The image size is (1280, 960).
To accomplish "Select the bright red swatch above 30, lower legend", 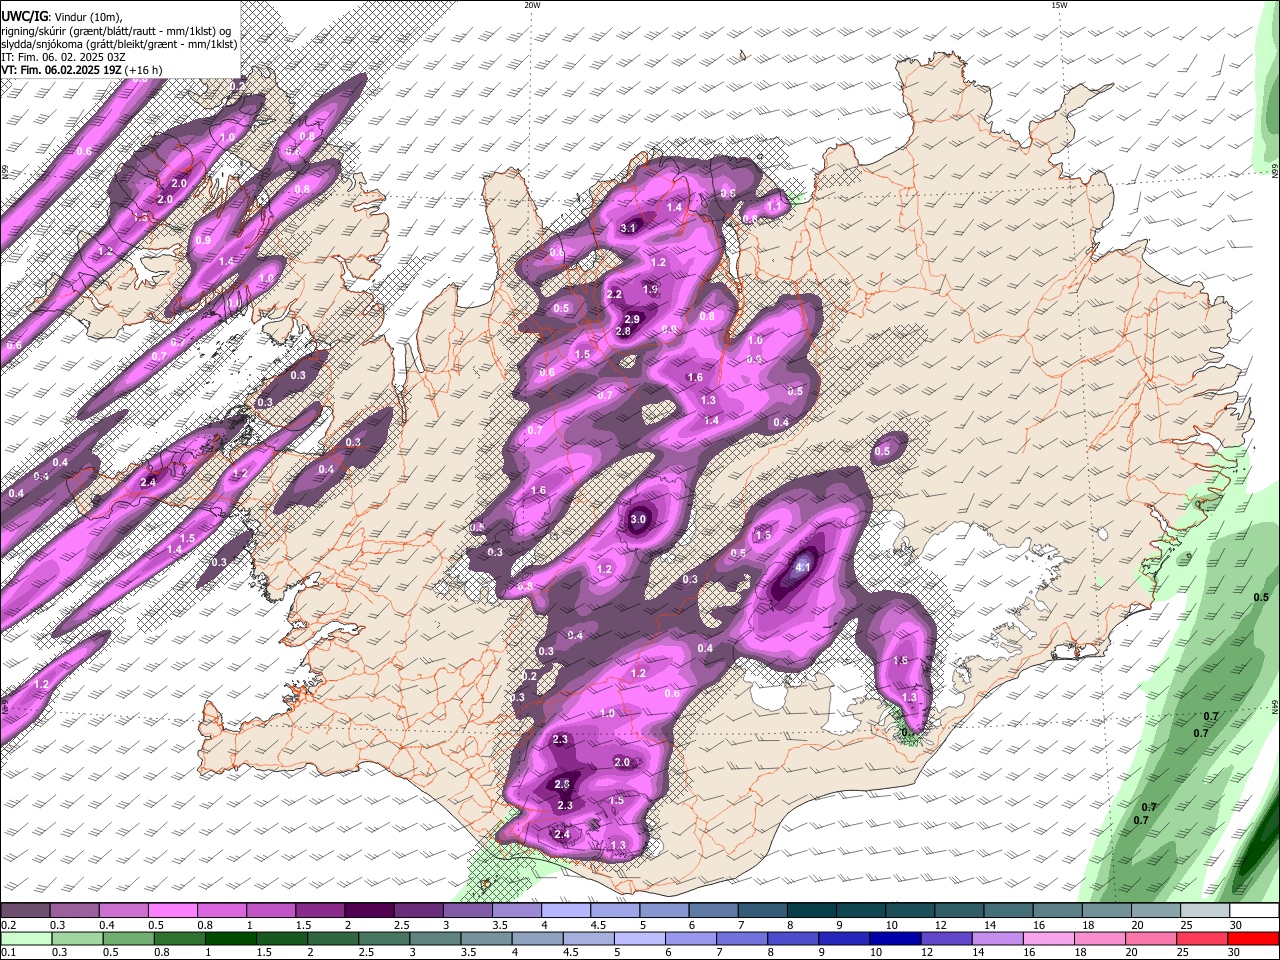I will 1252,938.
